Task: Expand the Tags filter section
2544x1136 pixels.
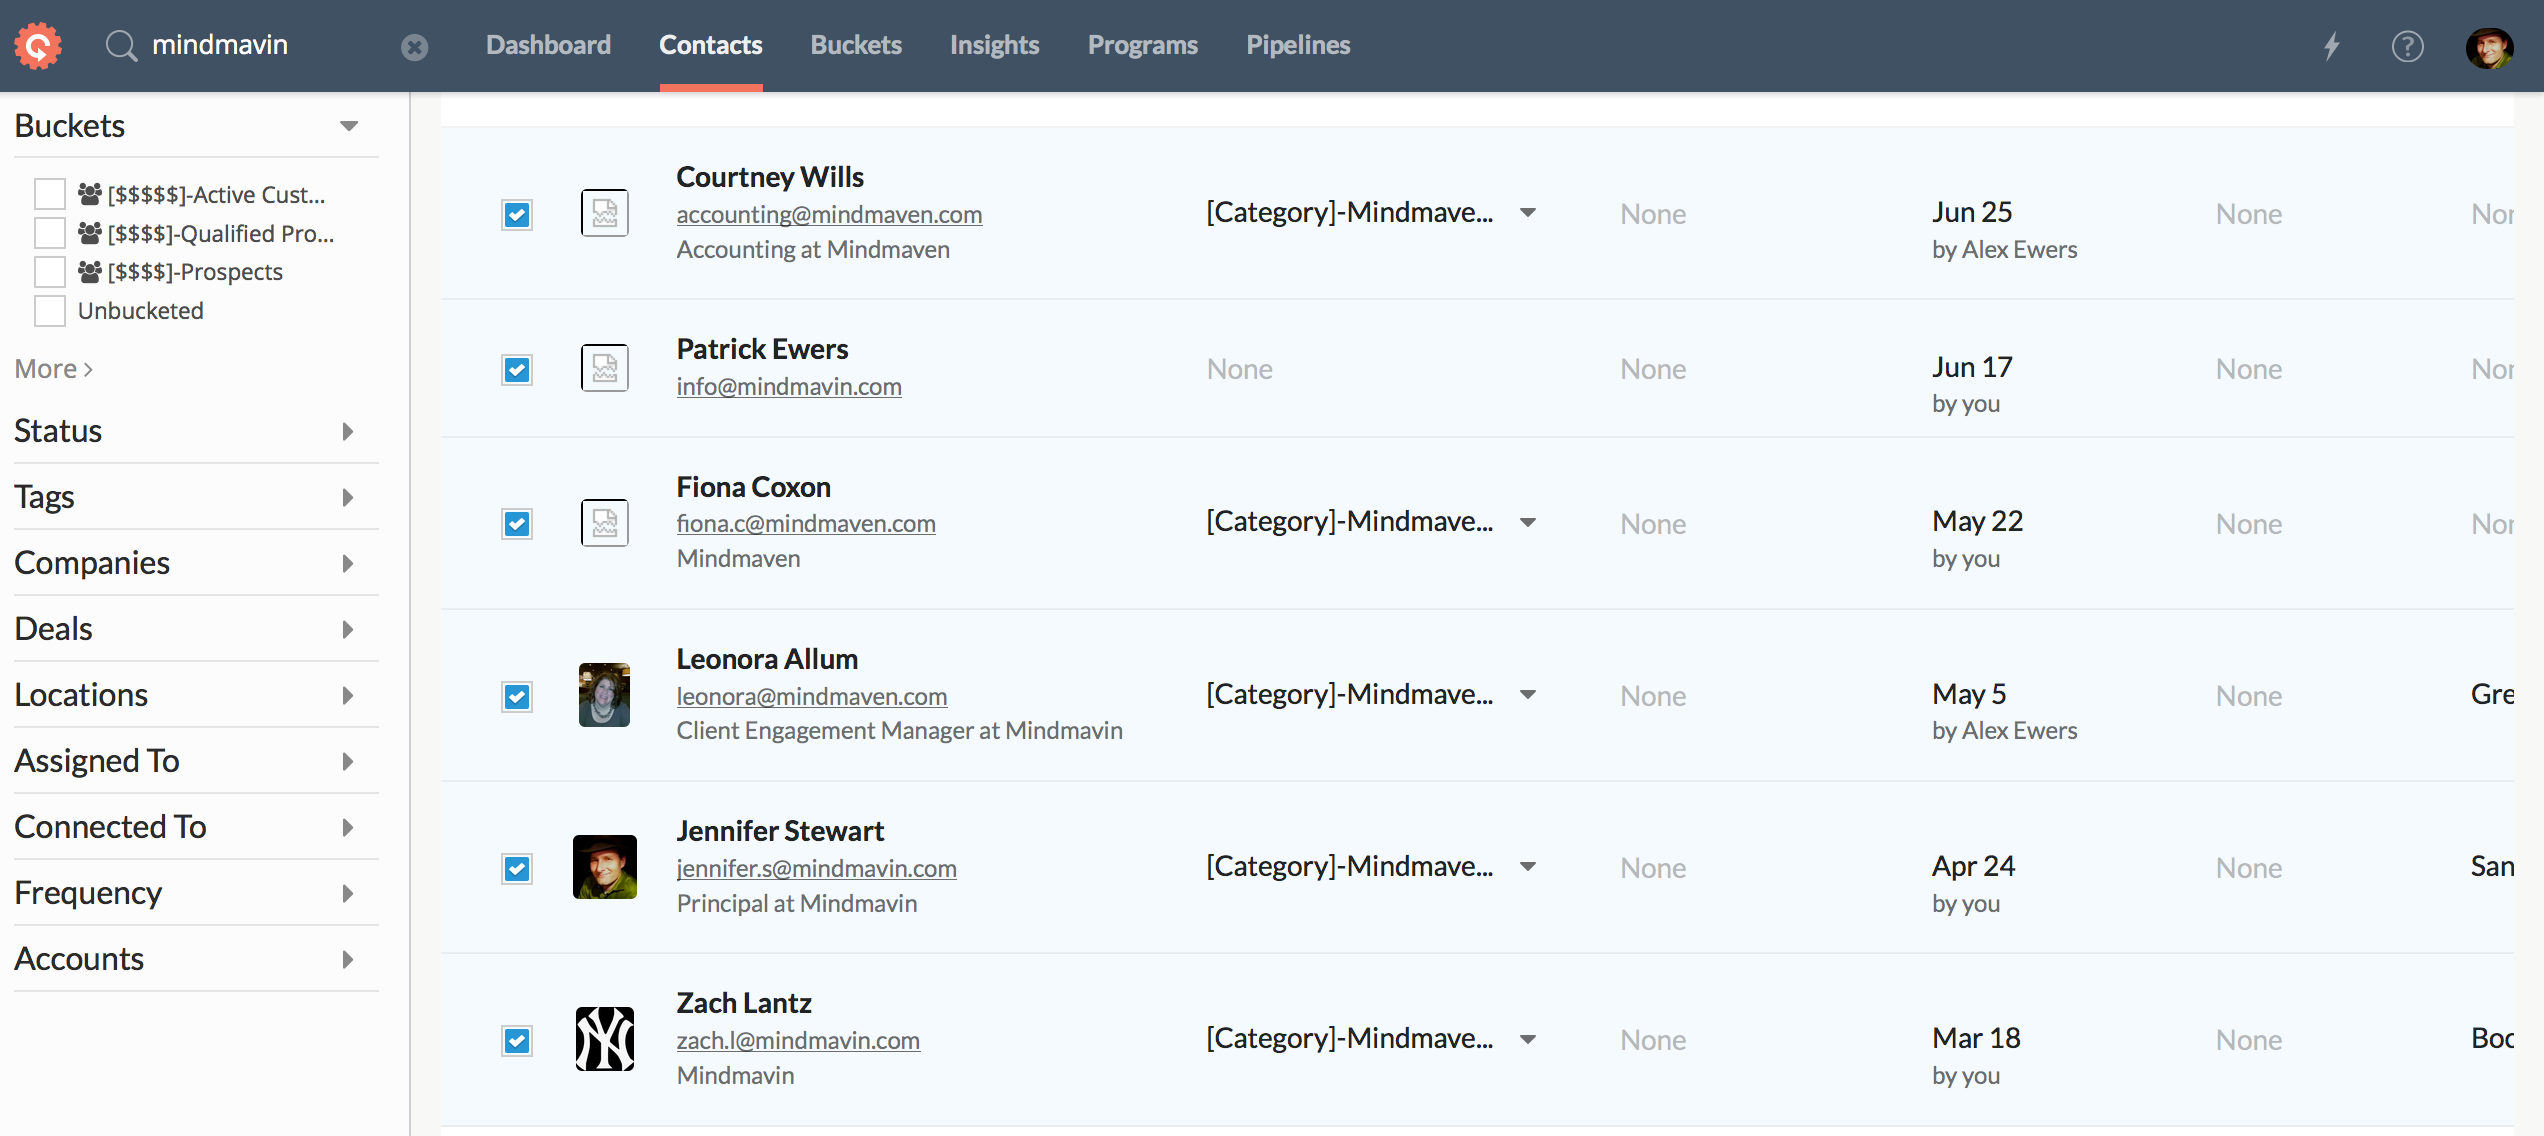Action: pyautogui.click(x=348, y=497)
